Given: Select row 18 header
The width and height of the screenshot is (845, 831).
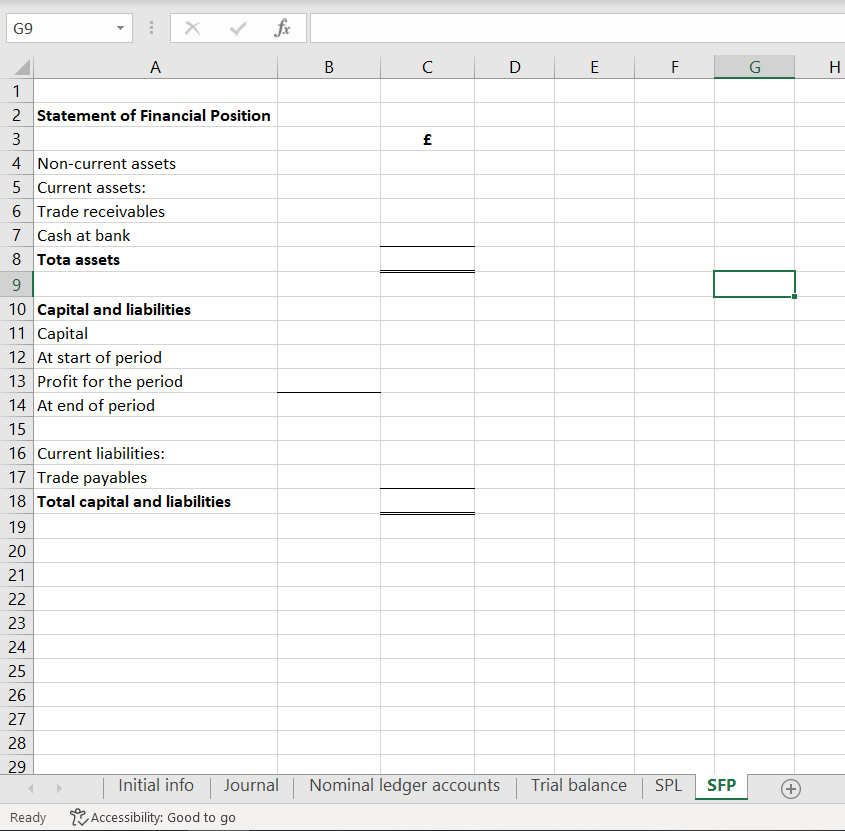Looking at the screenshot, I should (16, 502).
